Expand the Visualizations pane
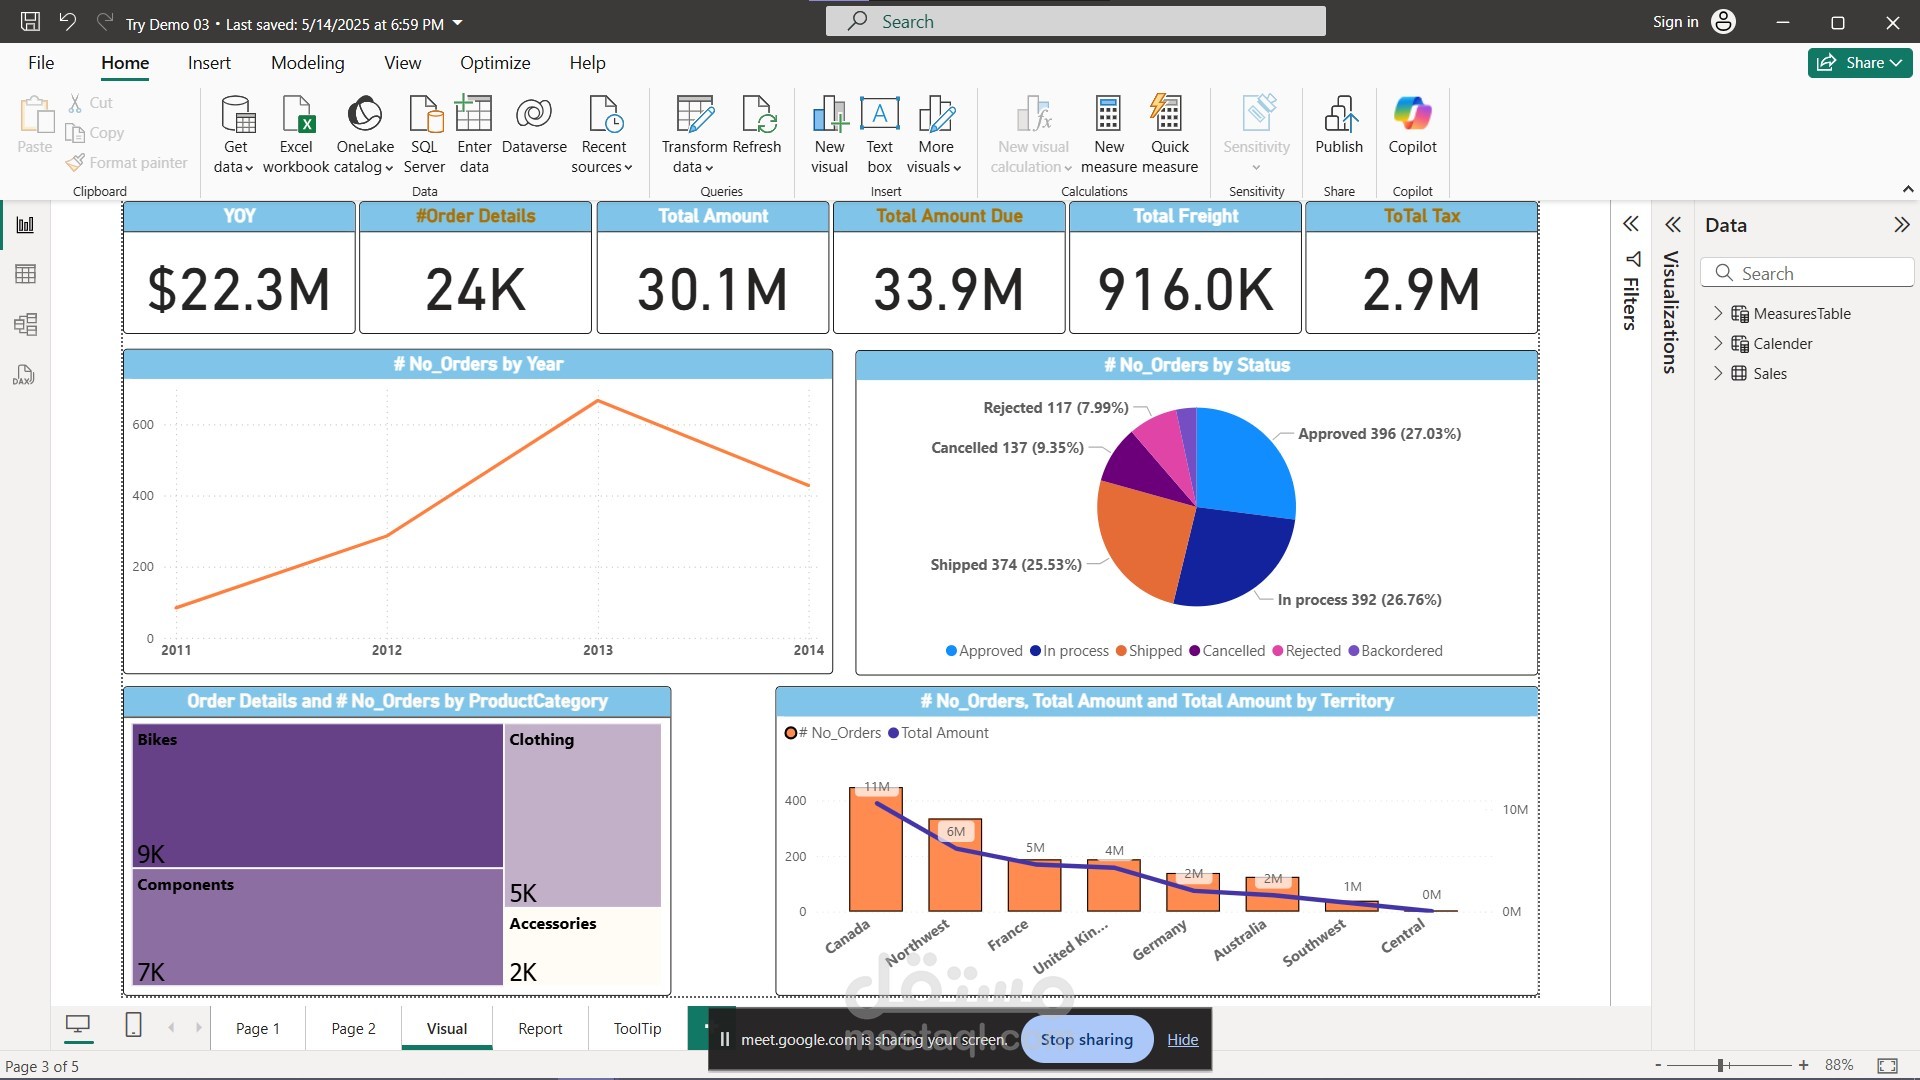This screenshot has width=1920, height=1080. pos(1673,224)
